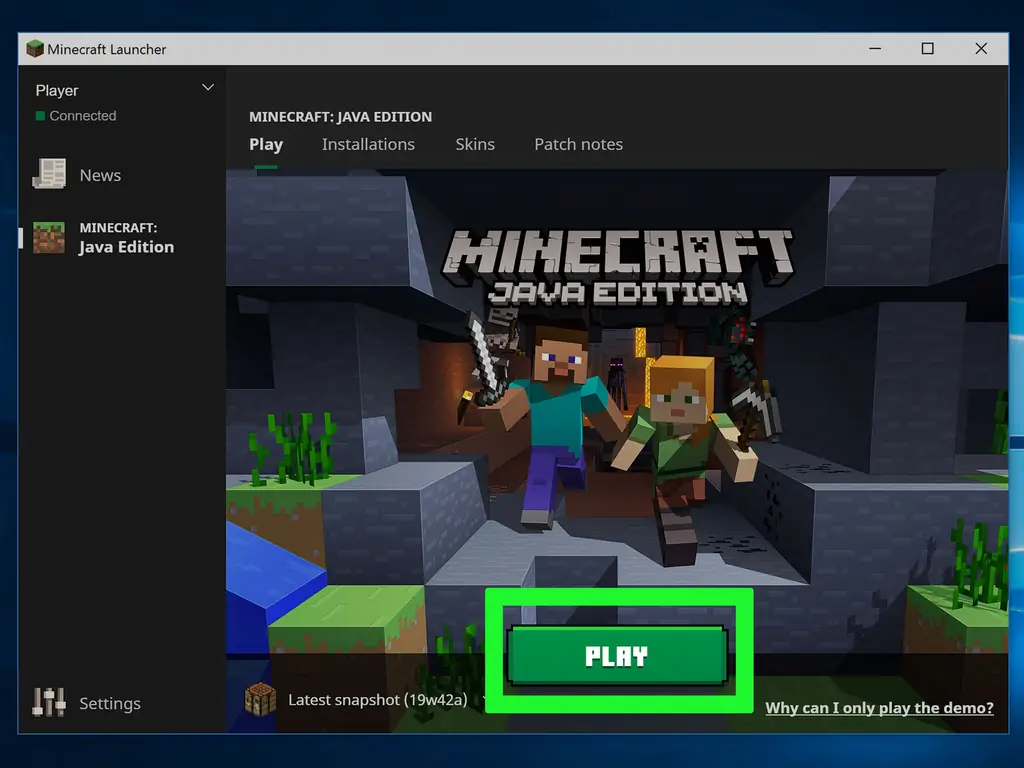Screen dimensions: 1024x768
Task: Launch the game with the PLAY button
Action: [617, 656]
